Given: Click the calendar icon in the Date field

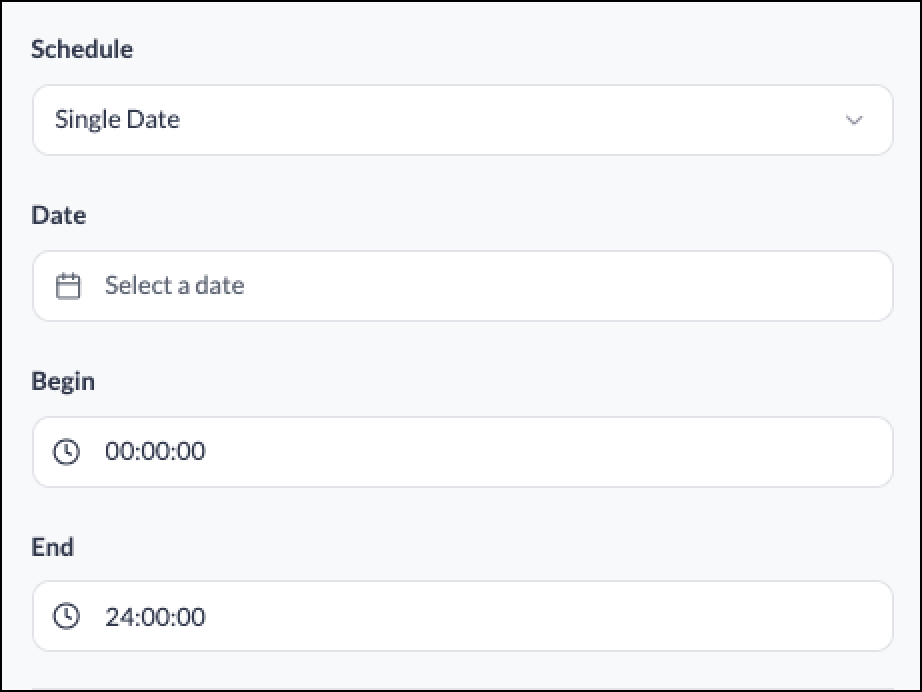Looking at the screenshot, I should (68, 286).
